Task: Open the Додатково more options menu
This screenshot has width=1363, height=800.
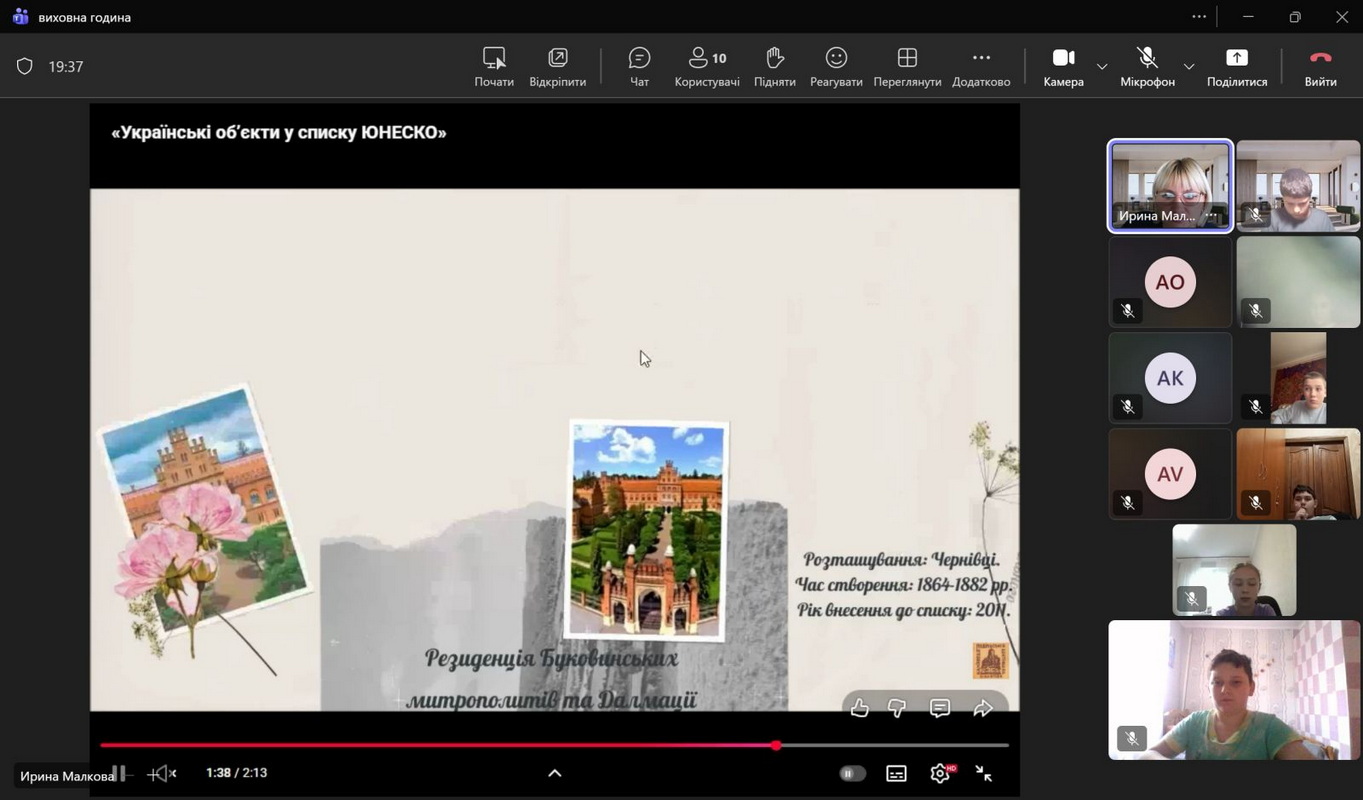Action: tap(981, 66)
